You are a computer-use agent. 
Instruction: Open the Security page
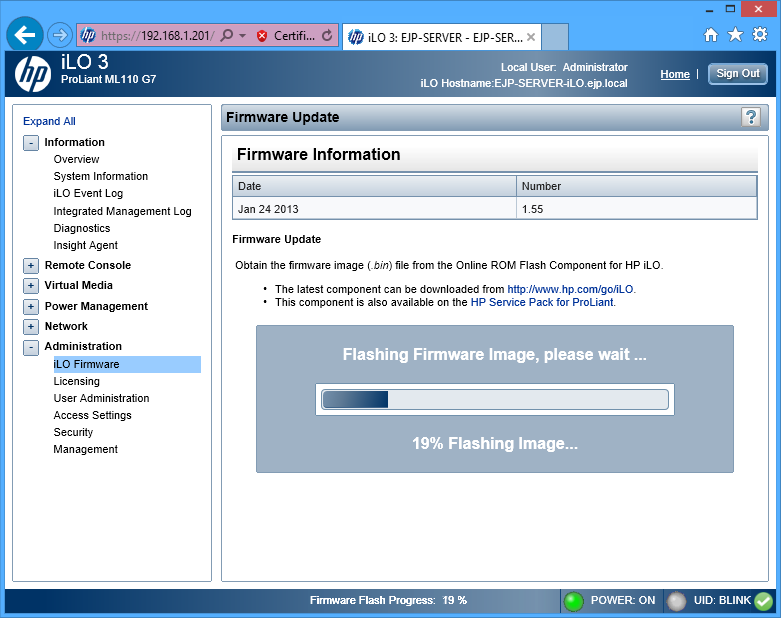pyautogui.click(x=73, y=432)
